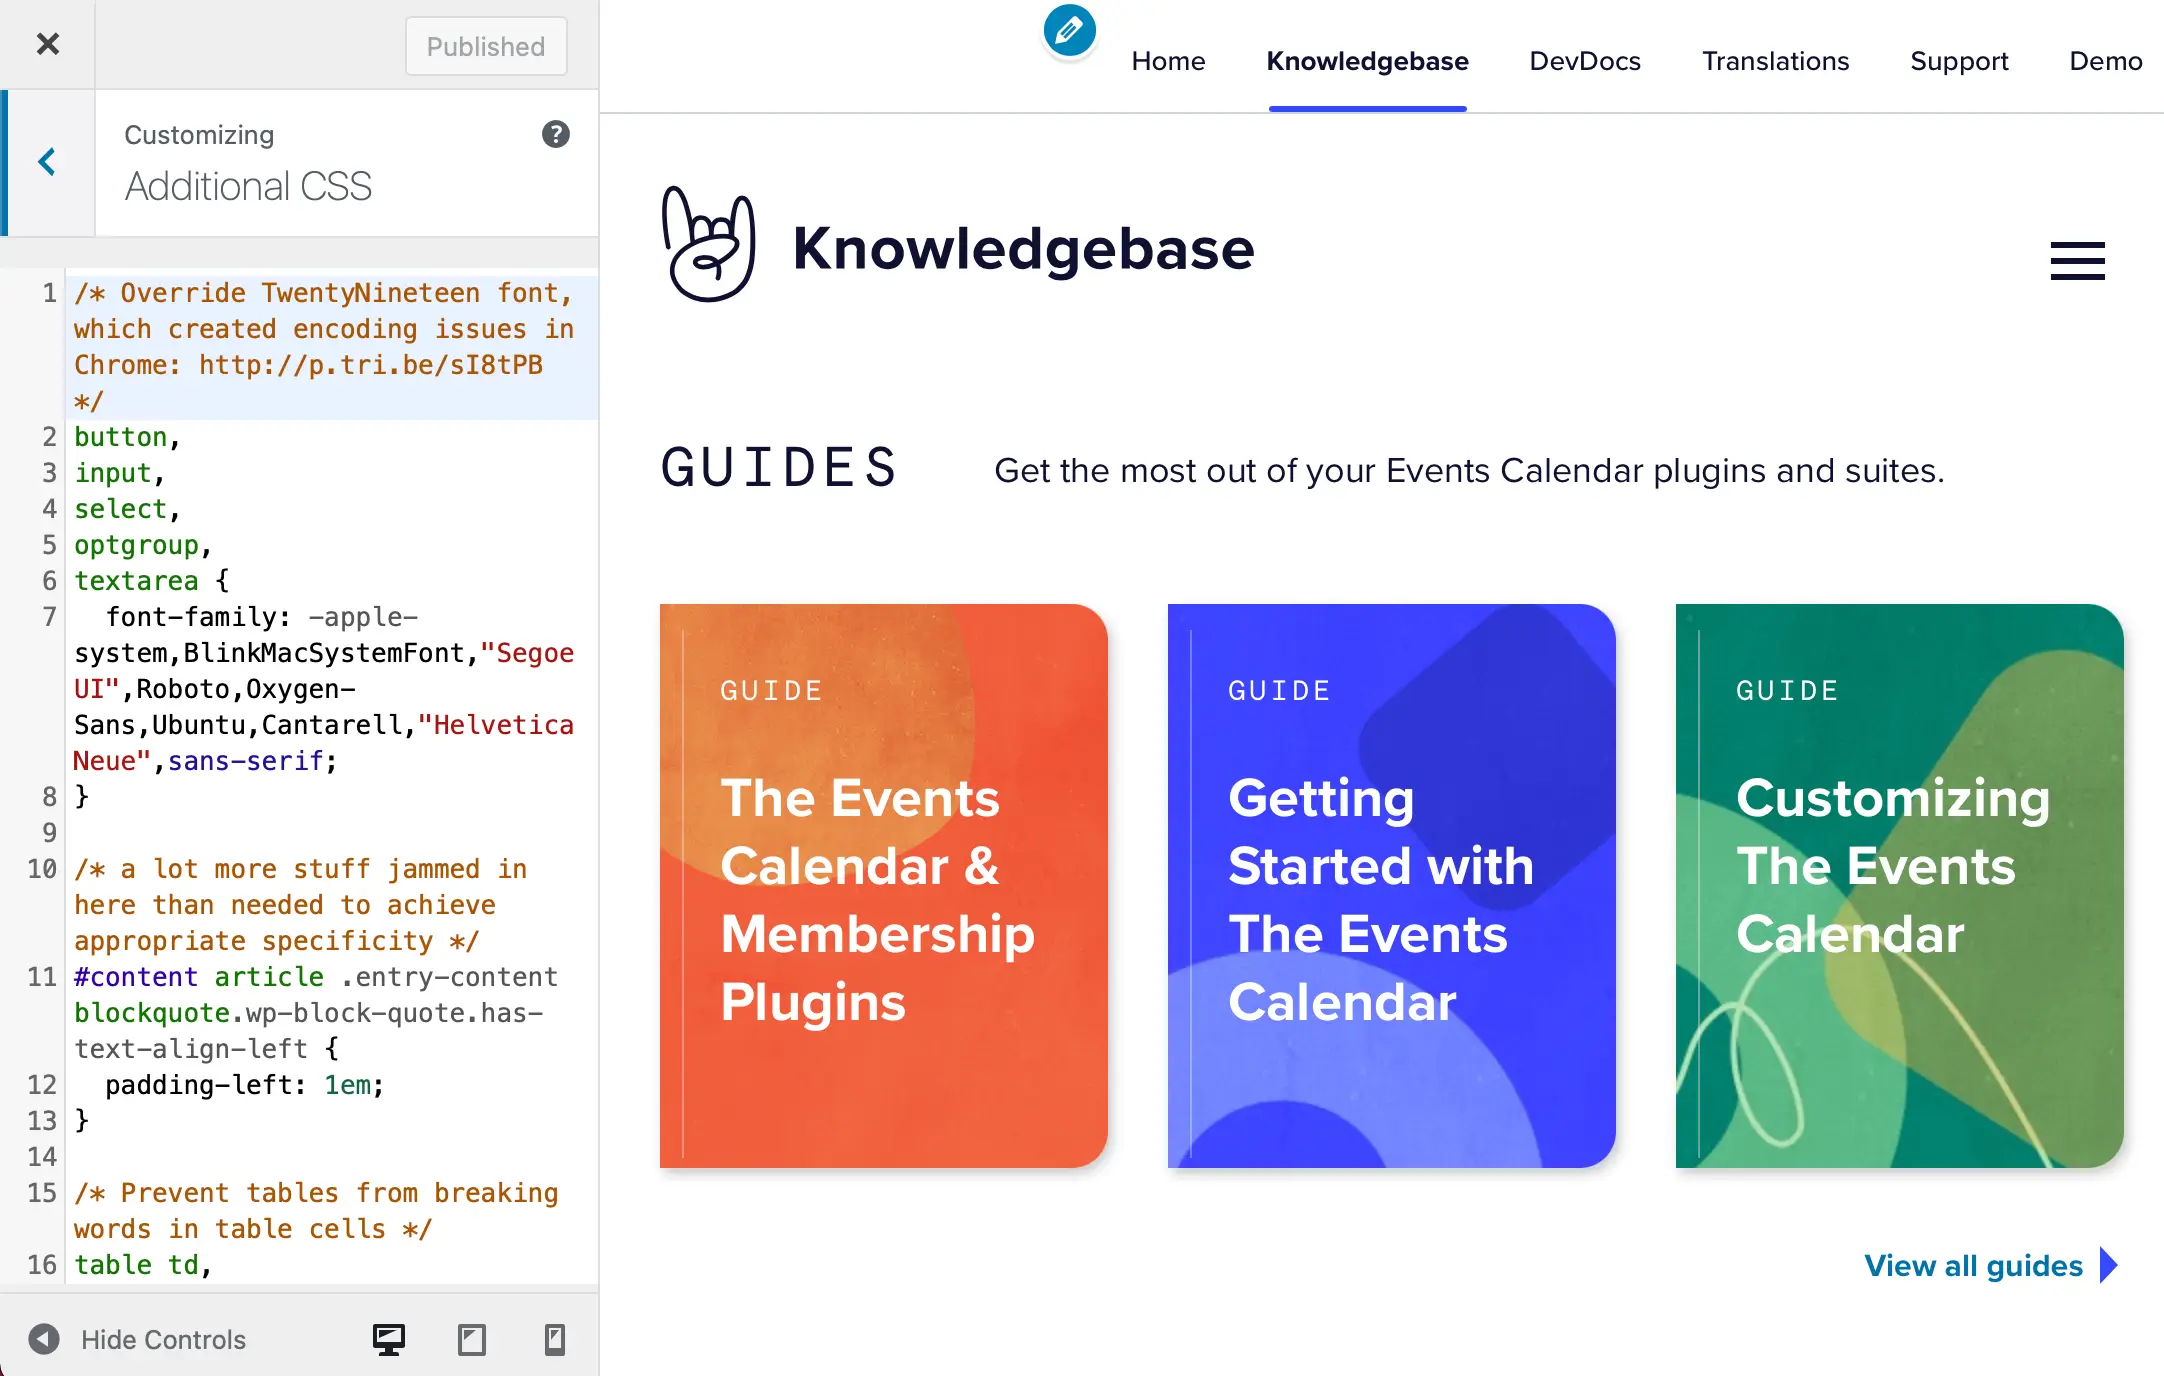Image resolution: width=2164 pixels, height=1376 pixels.
Task: Click the 'Prevent tables from breaking' comment
Action: [332, 1211]
